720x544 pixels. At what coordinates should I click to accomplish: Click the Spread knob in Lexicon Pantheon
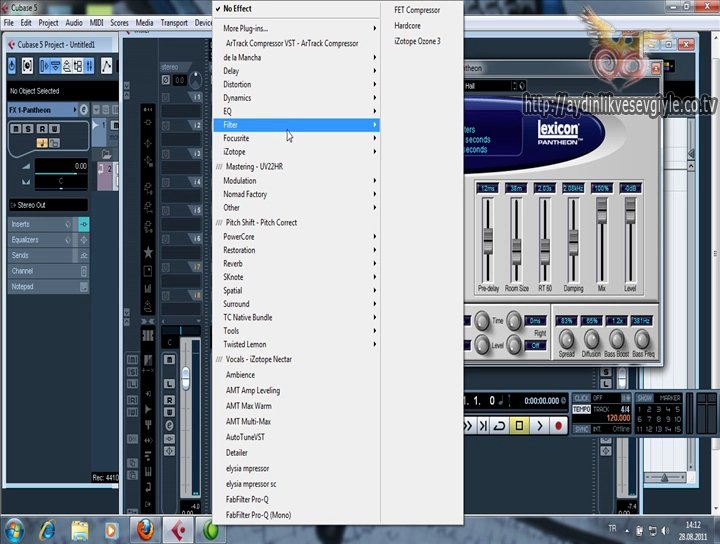(x=567, y=340)
